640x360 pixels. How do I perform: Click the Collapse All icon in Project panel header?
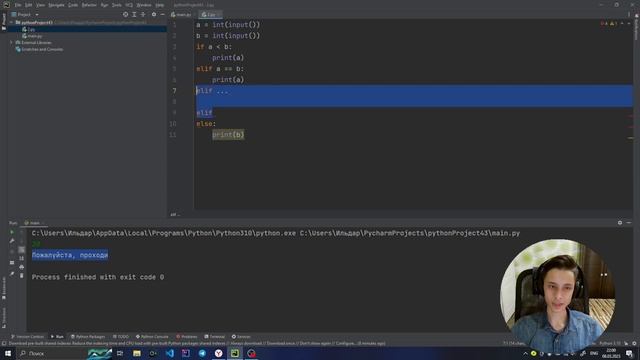tap(143, 14)
